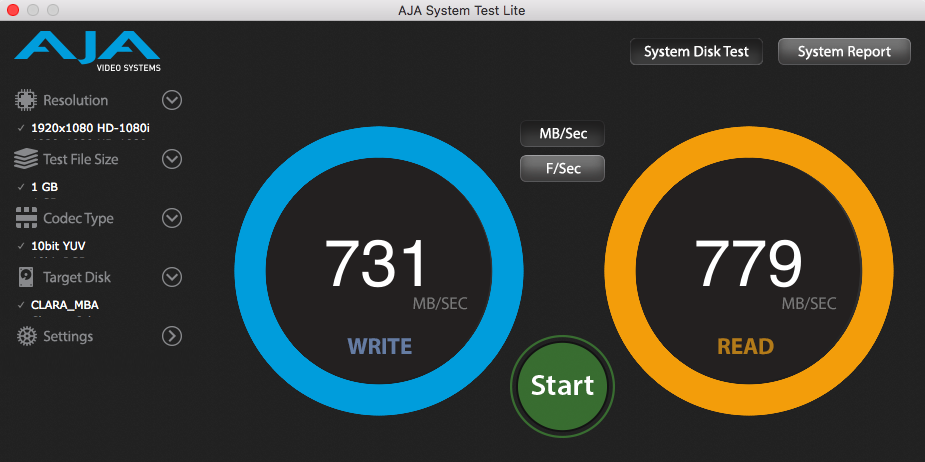Click the 731 write speed value
Viewport: 925px width, 462px height.
pyautogui.click(x=375, y=264)
